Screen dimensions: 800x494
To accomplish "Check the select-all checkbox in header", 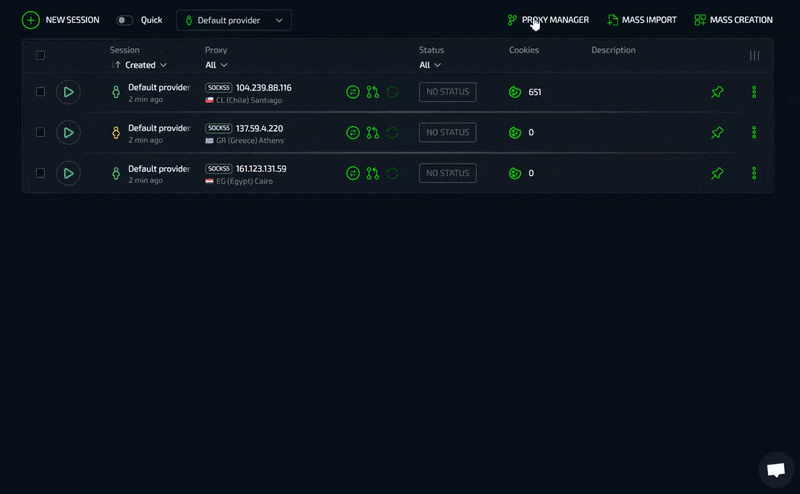I will tap(41, 56).
